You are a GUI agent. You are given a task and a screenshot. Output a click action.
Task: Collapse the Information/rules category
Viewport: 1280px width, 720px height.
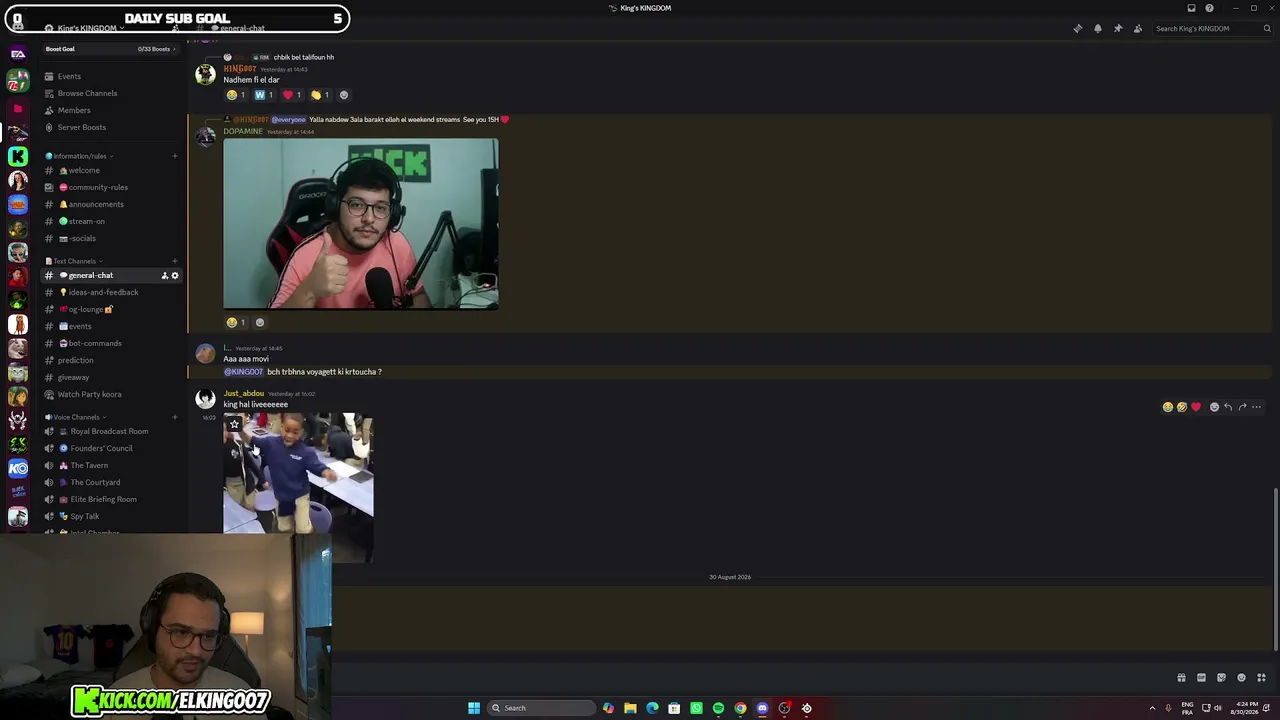point(80,156)
